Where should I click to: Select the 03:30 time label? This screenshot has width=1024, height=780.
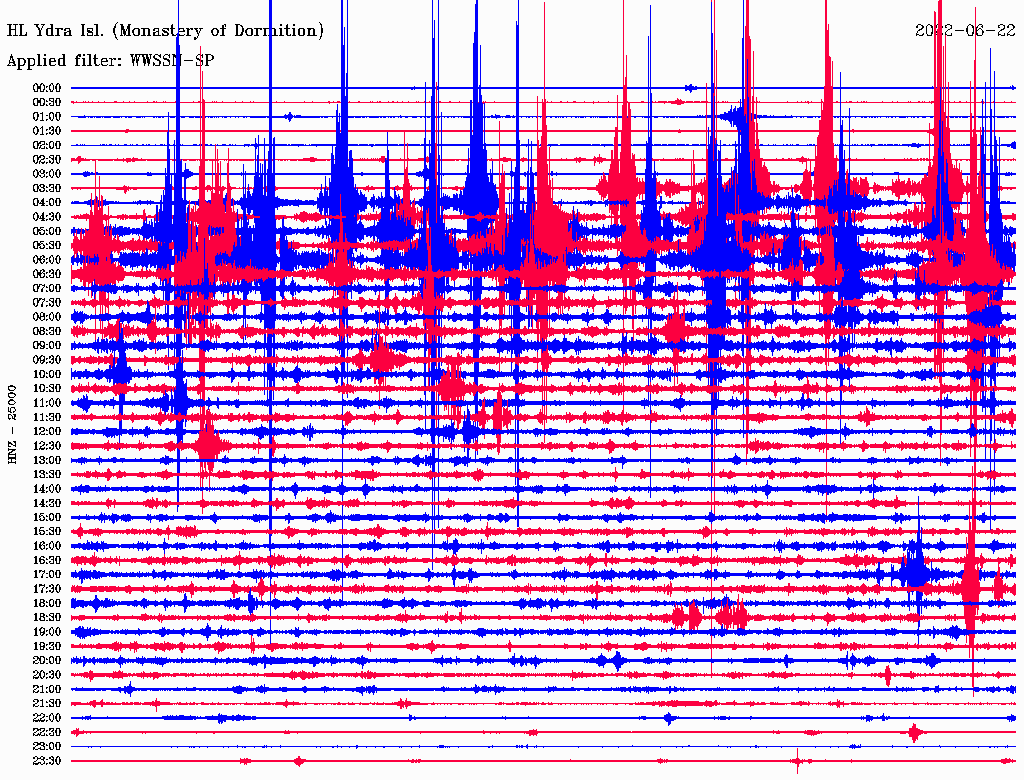point(47,188)
